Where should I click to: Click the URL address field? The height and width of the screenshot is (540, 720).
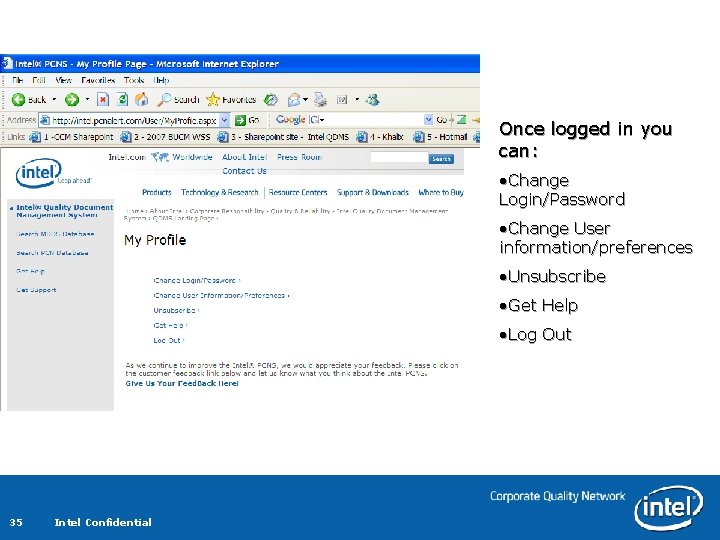[134, 120]
